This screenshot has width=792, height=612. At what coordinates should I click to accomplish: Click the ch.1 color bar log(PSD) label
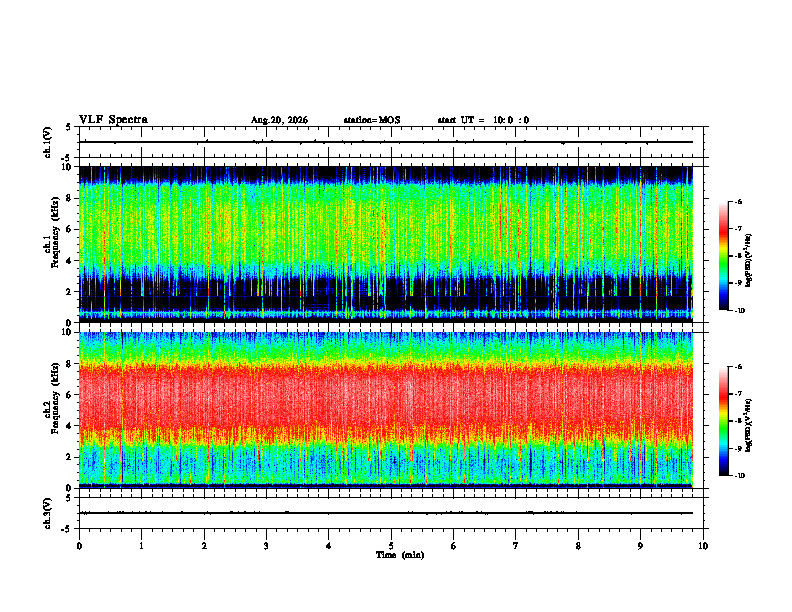tap(749, 261)
